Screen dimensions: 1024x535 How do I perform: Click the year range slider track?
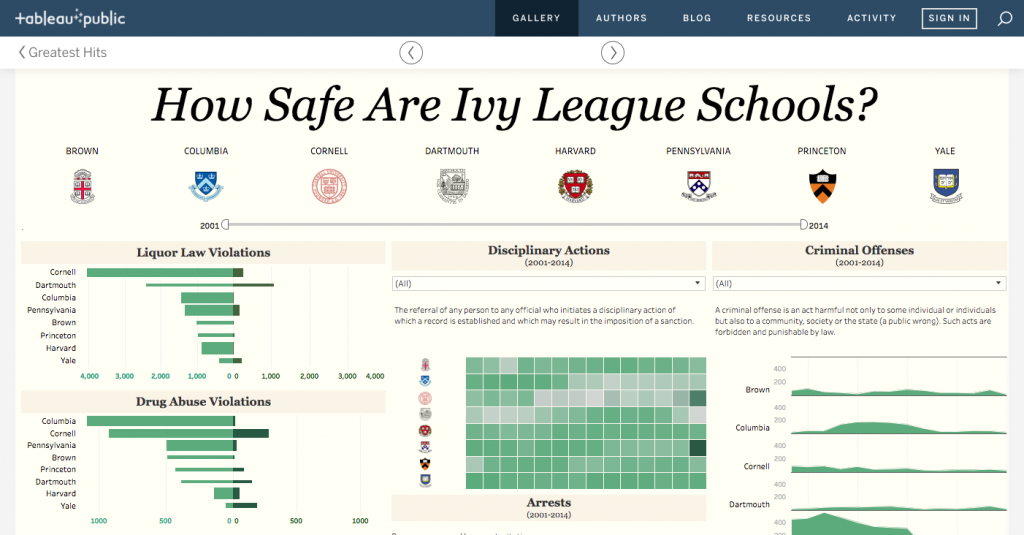pos(514,225)
